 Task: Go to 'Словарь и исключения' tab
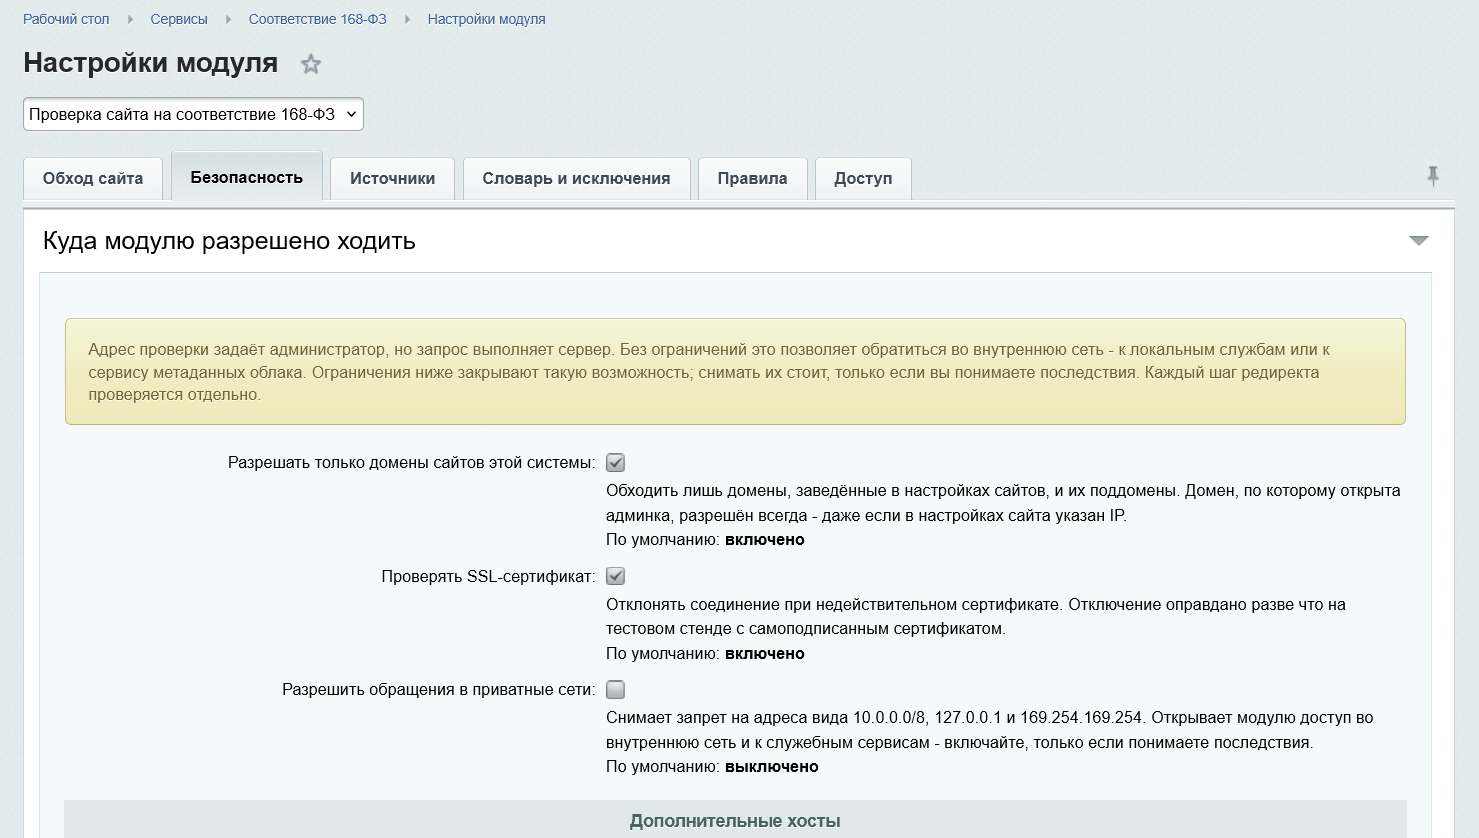click(576, 179)
